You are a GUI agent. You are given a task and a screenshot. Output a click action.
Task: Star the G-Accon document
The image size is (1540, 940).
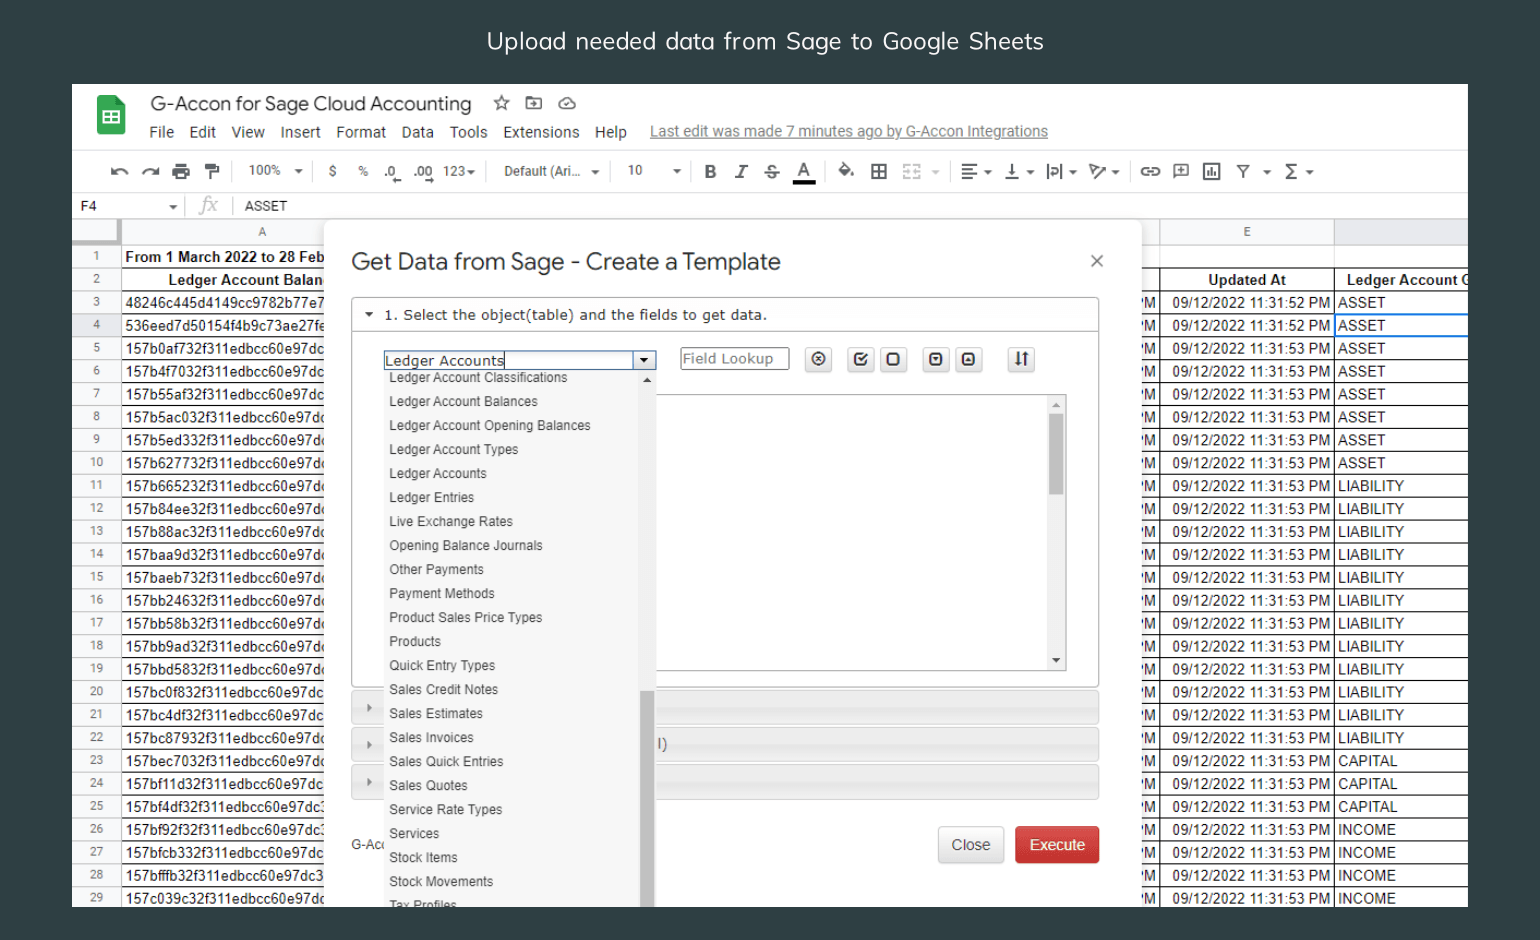[x=502, y=103]
